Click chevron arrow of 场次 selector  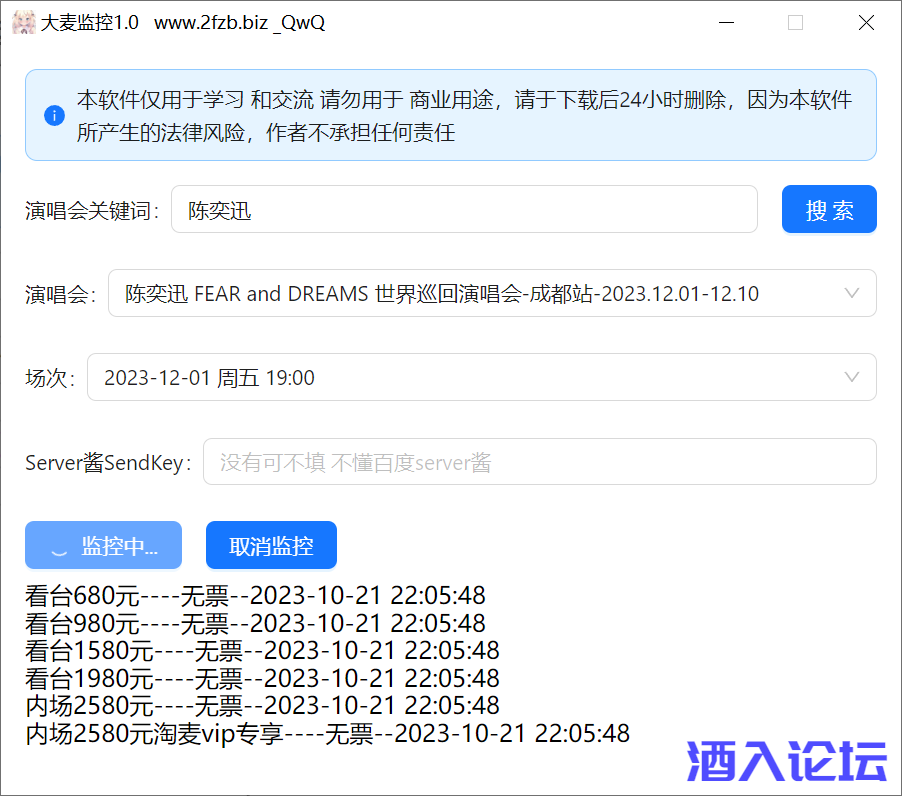coord(852,378)
